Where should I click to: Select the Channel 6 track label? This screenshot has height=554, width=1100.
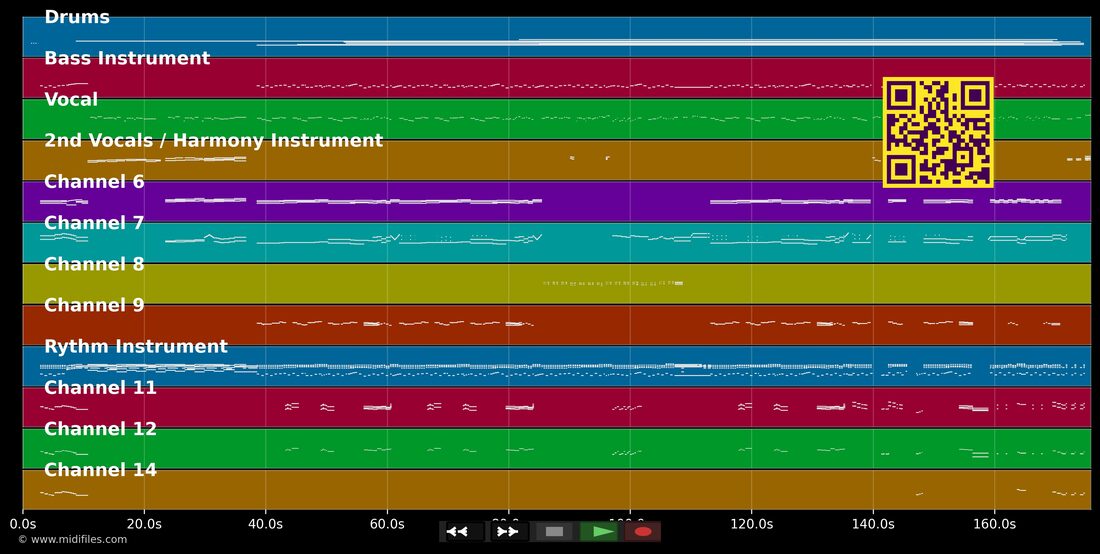pos(94,182)
